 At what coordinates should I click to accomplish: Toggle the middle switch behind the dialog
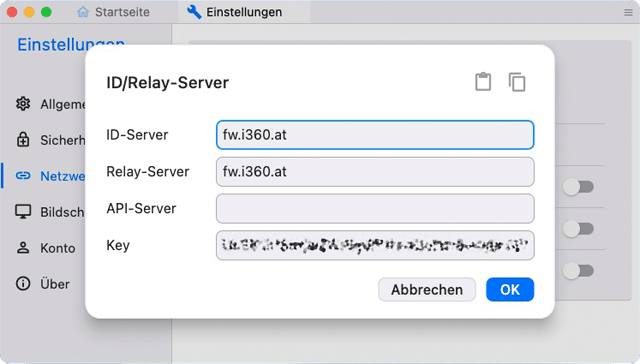578,229
